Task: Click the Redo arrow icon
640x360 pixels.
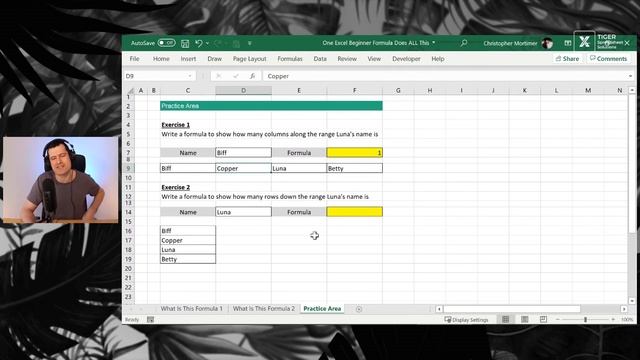Action: pos(218,43)
